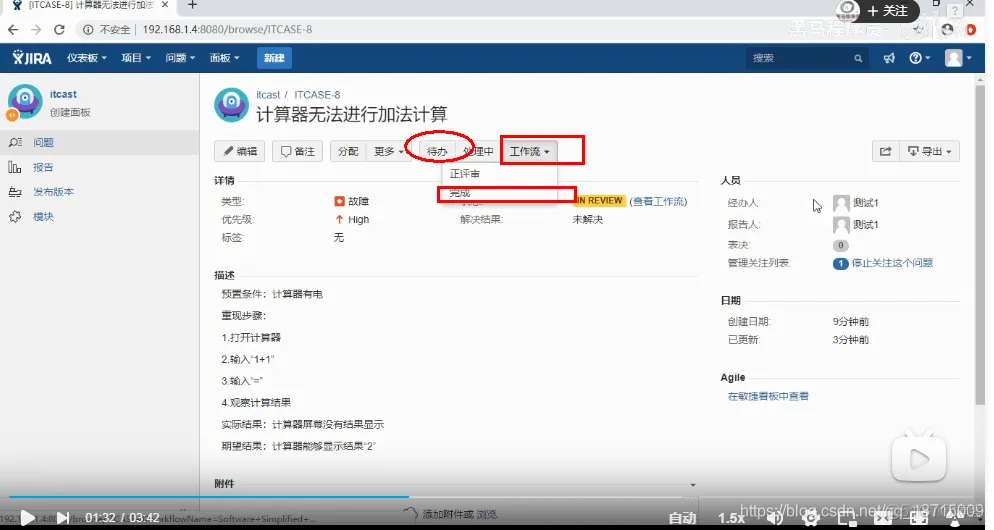Click the High priority arrow icon
This screenshot has width=994, height=530.
coord(339,219)
